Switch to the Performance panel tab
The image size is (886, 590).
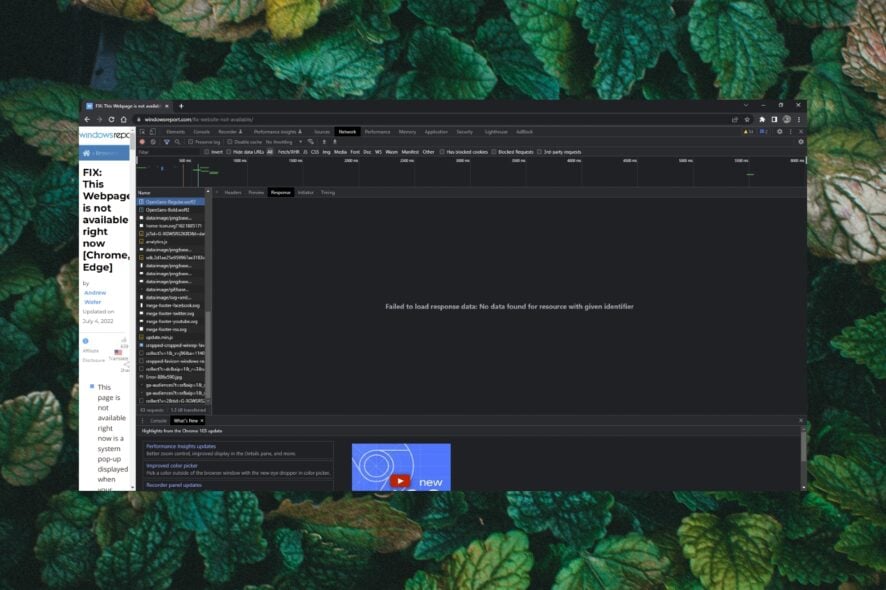[x=377, y=131]
